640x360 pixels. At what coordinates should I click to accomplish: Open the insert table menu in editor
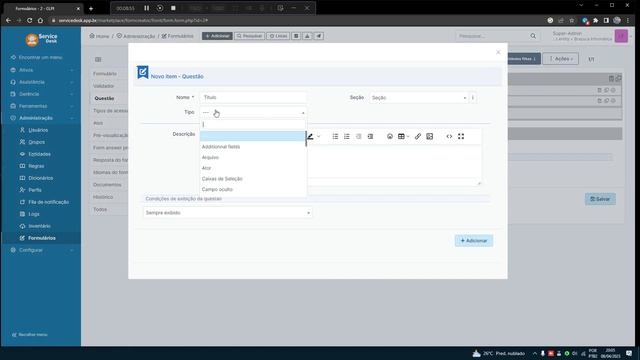point(403,136)
